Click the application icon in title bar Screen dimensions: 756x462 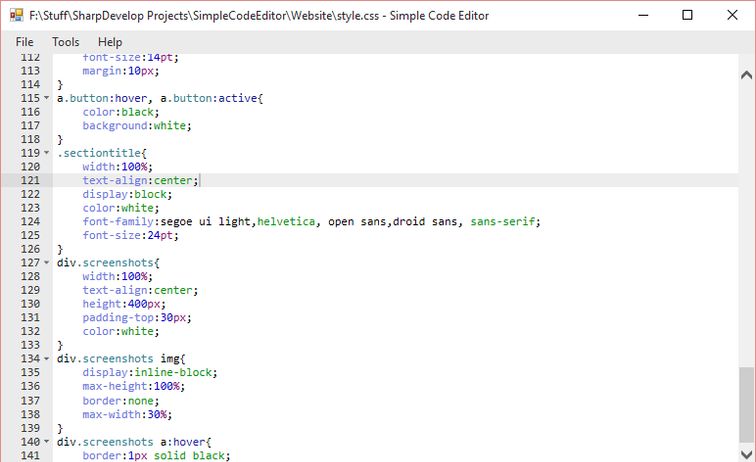pyautogui.click(x=15, y=15)
